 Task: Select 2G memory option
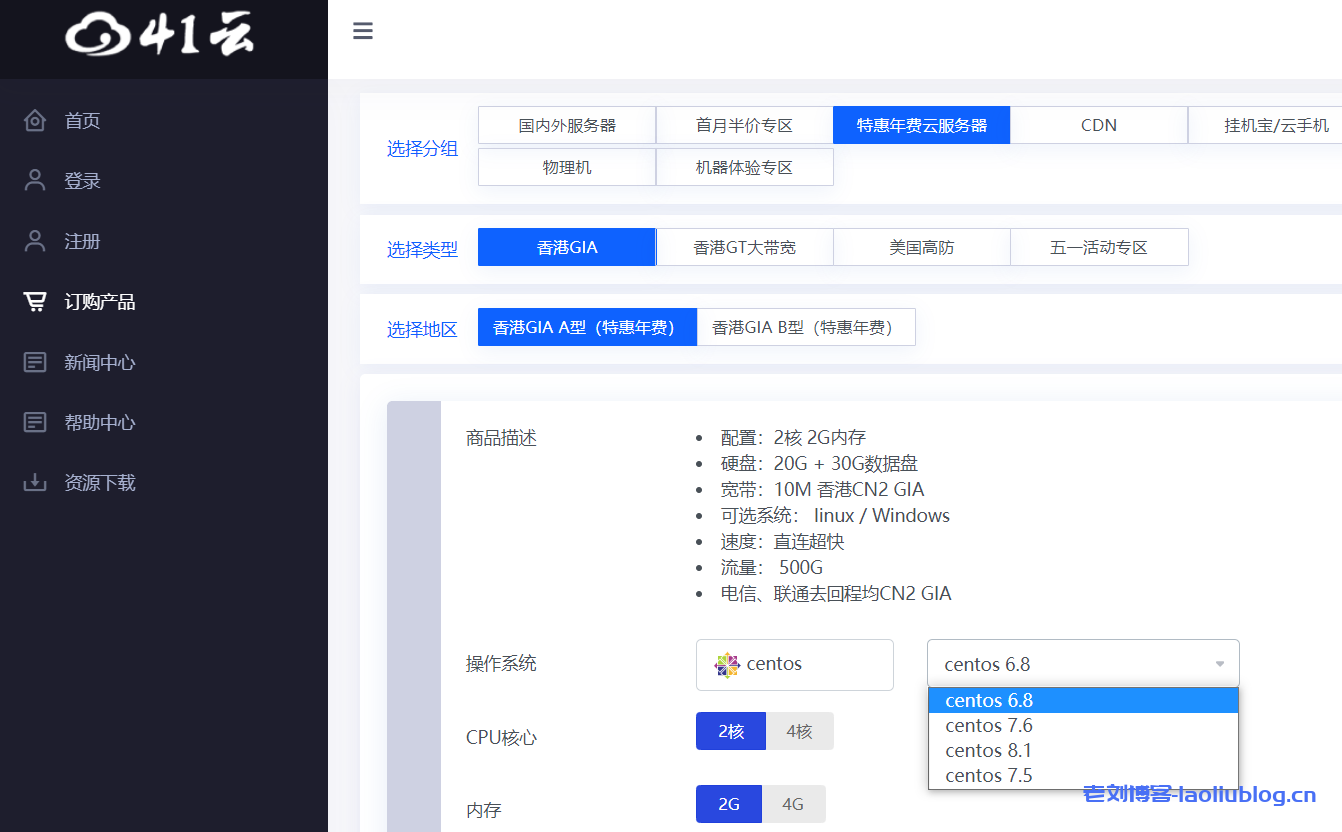(729, 804)
